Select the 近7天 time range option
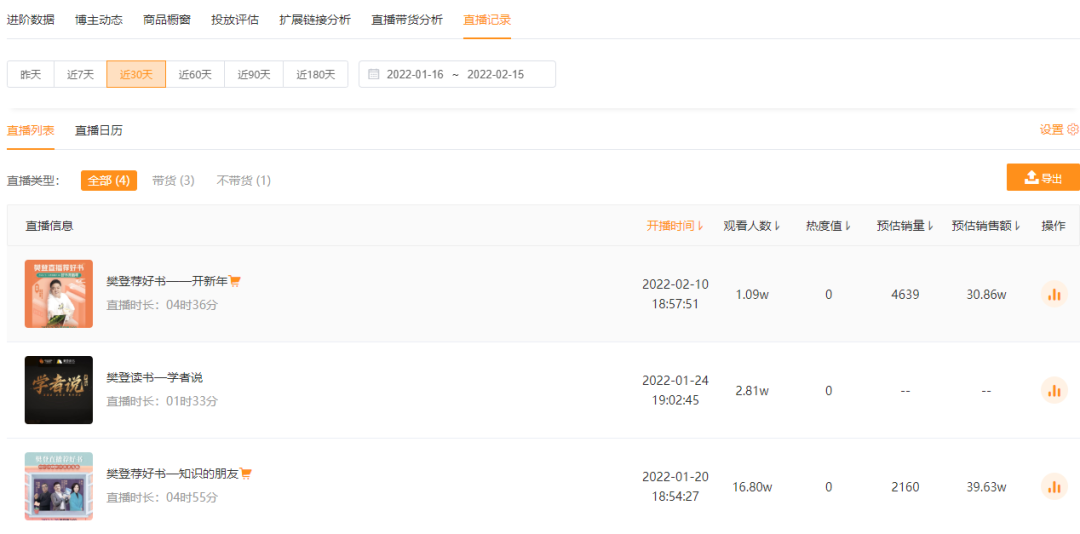This screenshot has width=1080, height=534. pyautogui.click(x=80, y=74)
